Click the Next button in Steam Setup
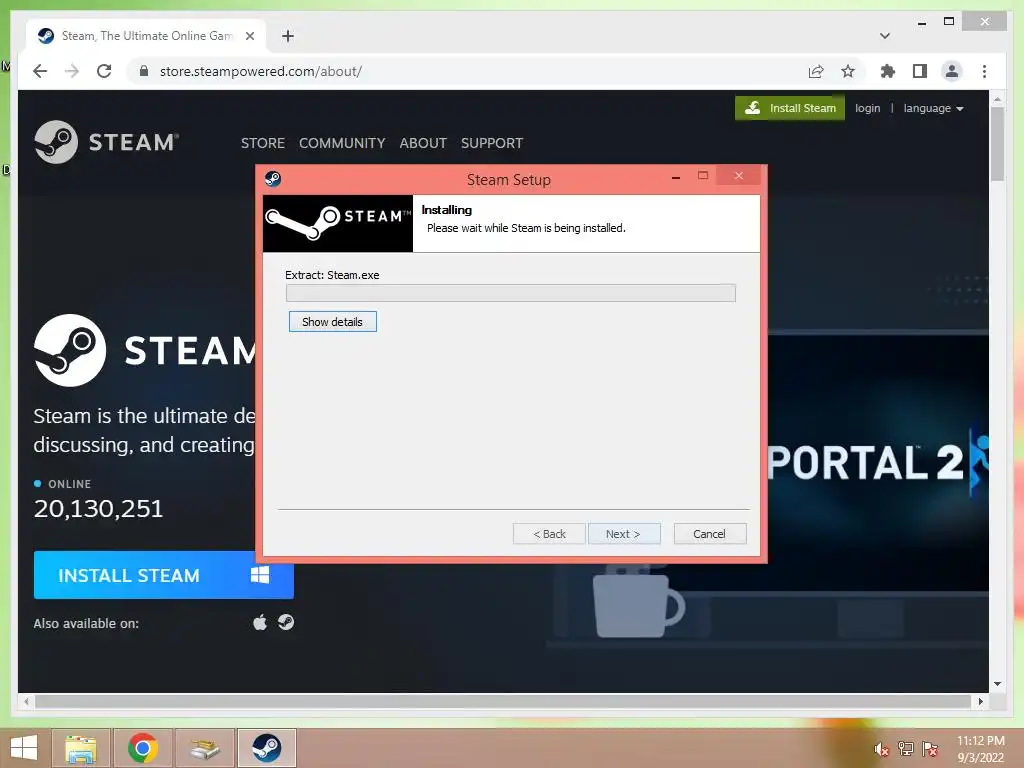This screenshot has height=768, width=1024. 623,534
